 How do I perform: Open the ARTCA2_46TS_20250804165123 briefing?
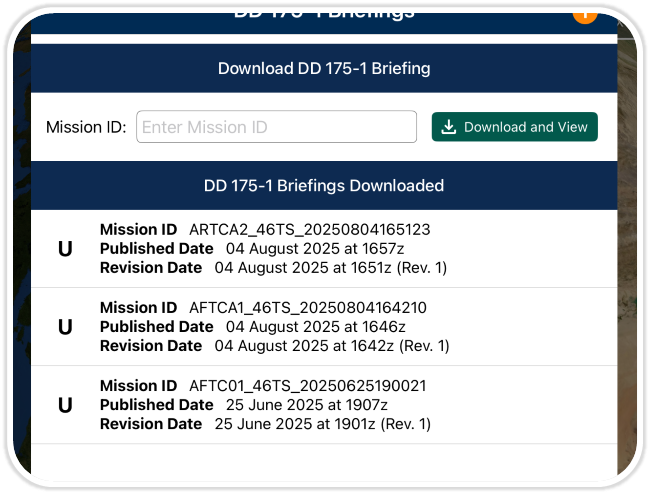pos(309,229)
